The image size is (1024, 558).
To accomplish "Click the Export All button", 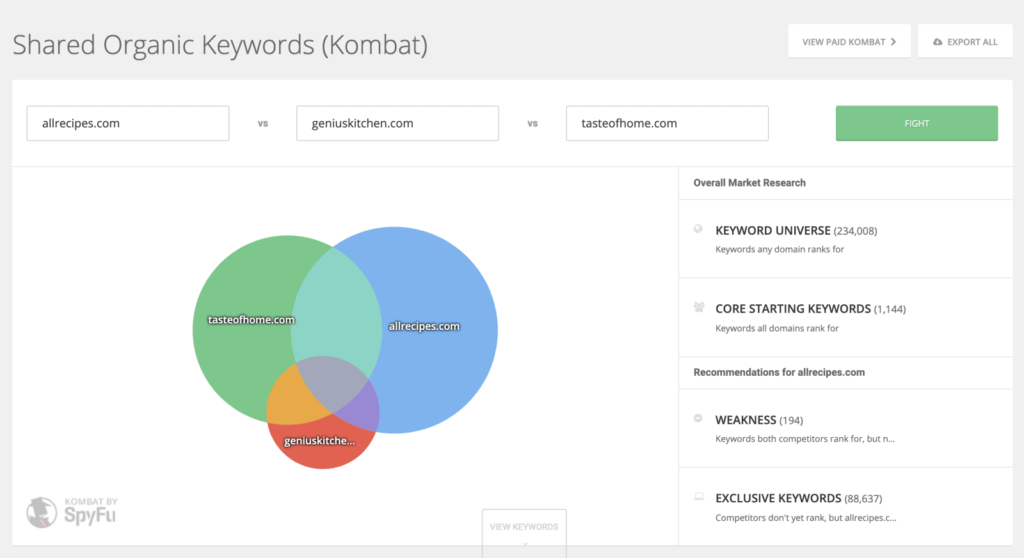I will click(x=965, y=42).
